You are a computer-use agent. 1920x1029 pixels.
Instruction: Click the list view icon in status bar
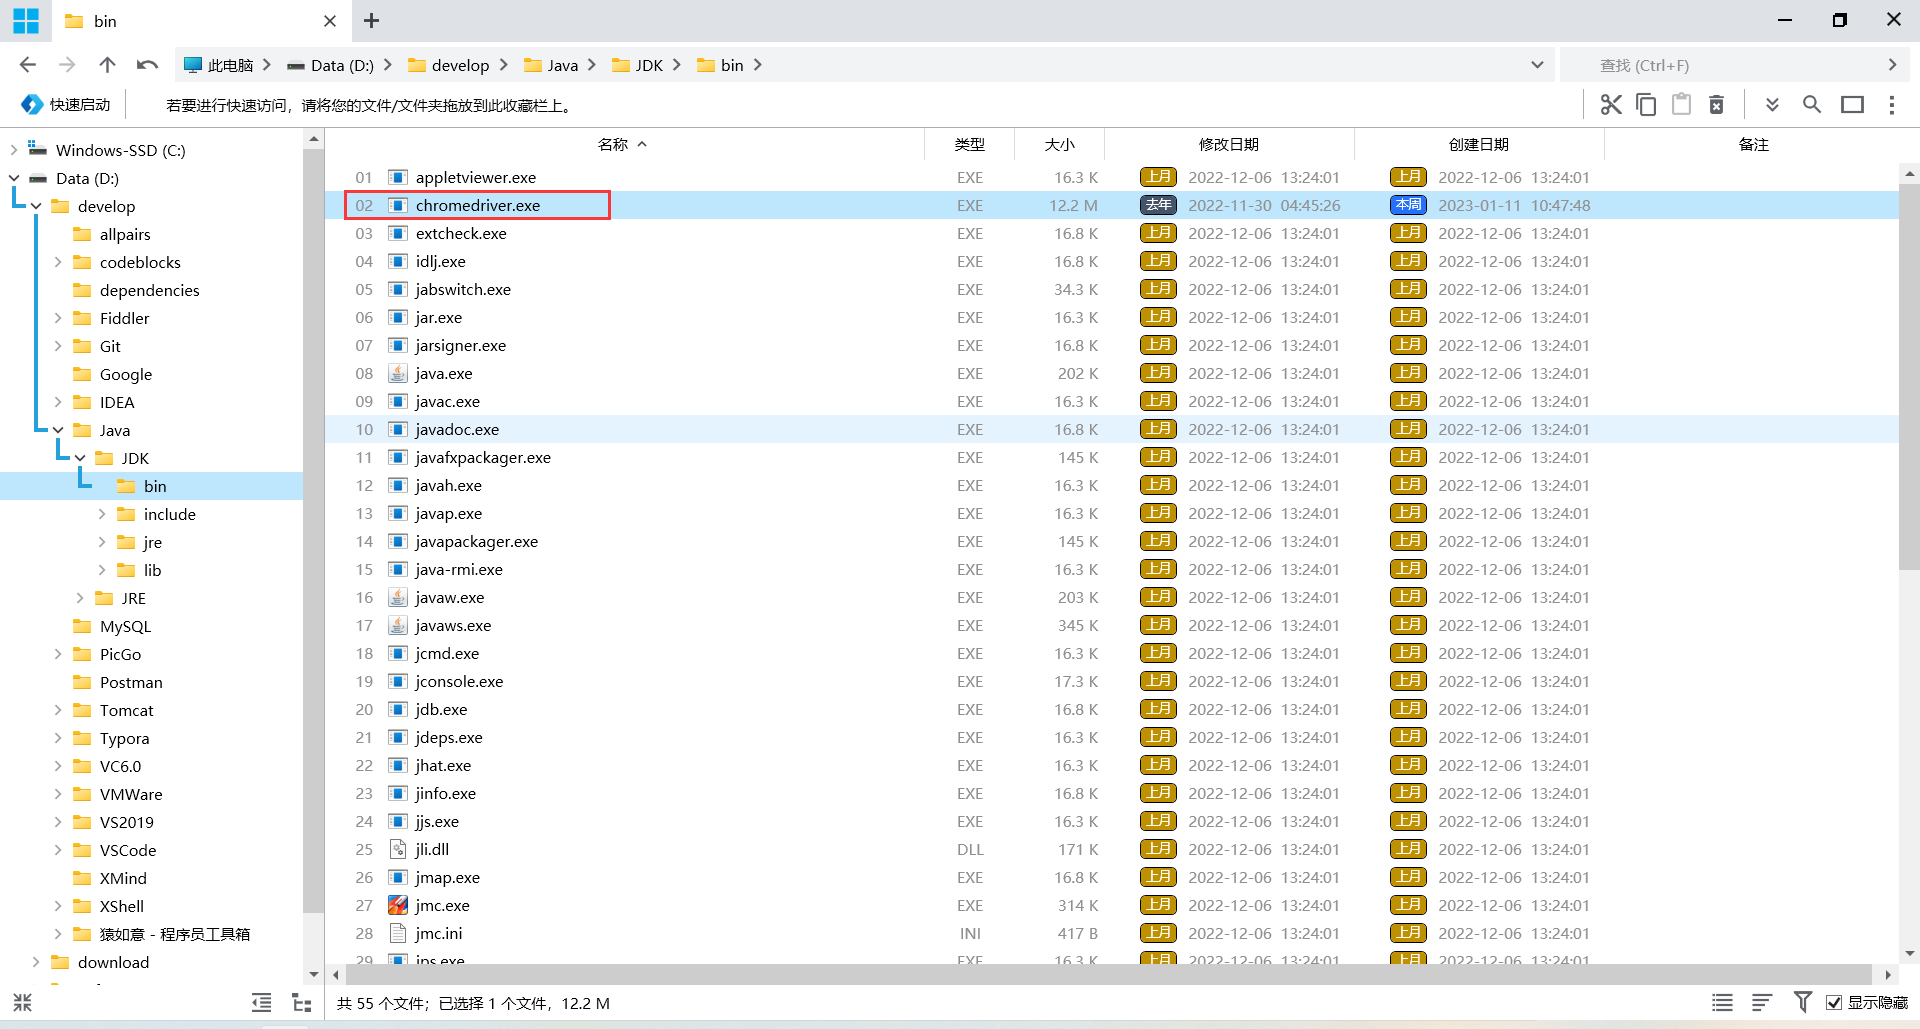1722,1002
